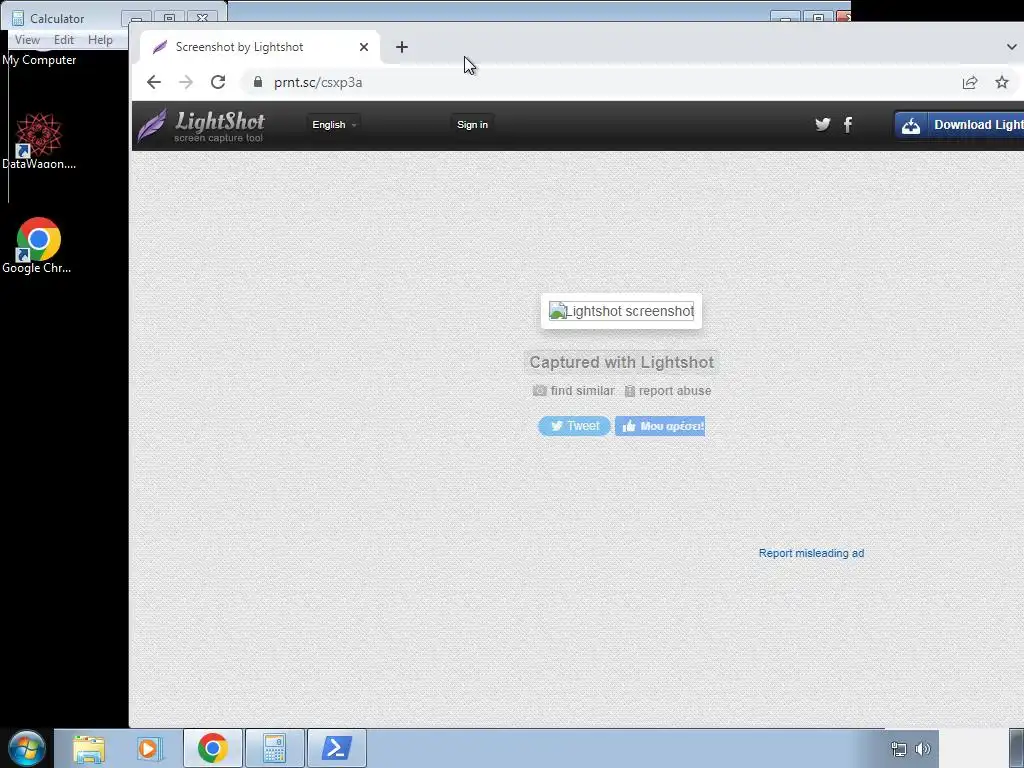The image size is (1024, 768).
Task: Reload the prnt.sc page
Action: [218, 82]
